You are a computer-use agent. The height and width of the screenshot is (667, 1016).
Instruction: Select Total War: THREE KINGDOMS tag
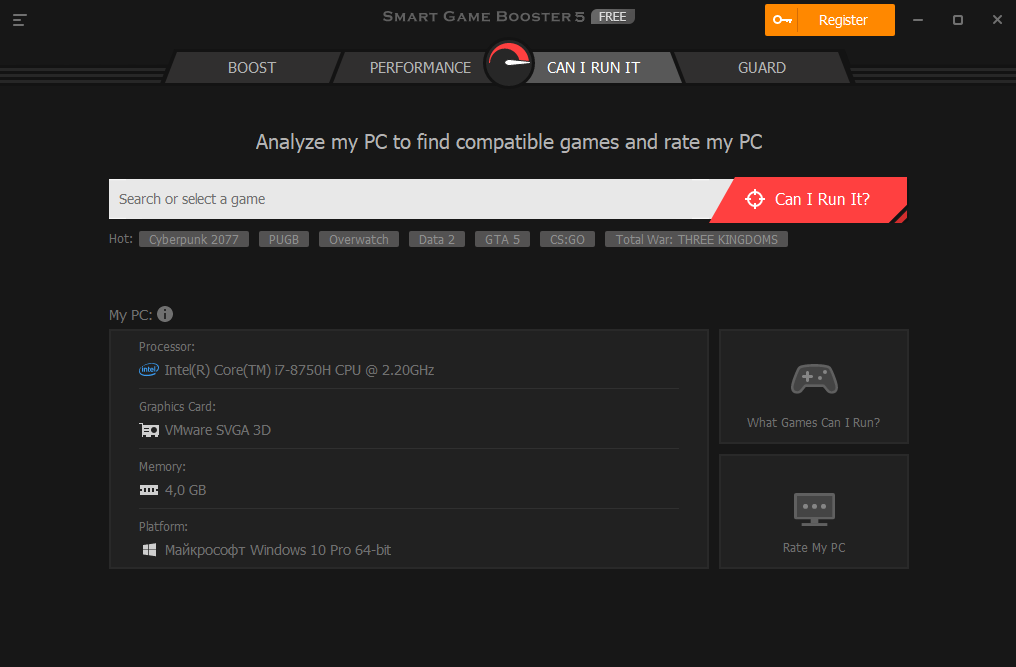point(697,239)
